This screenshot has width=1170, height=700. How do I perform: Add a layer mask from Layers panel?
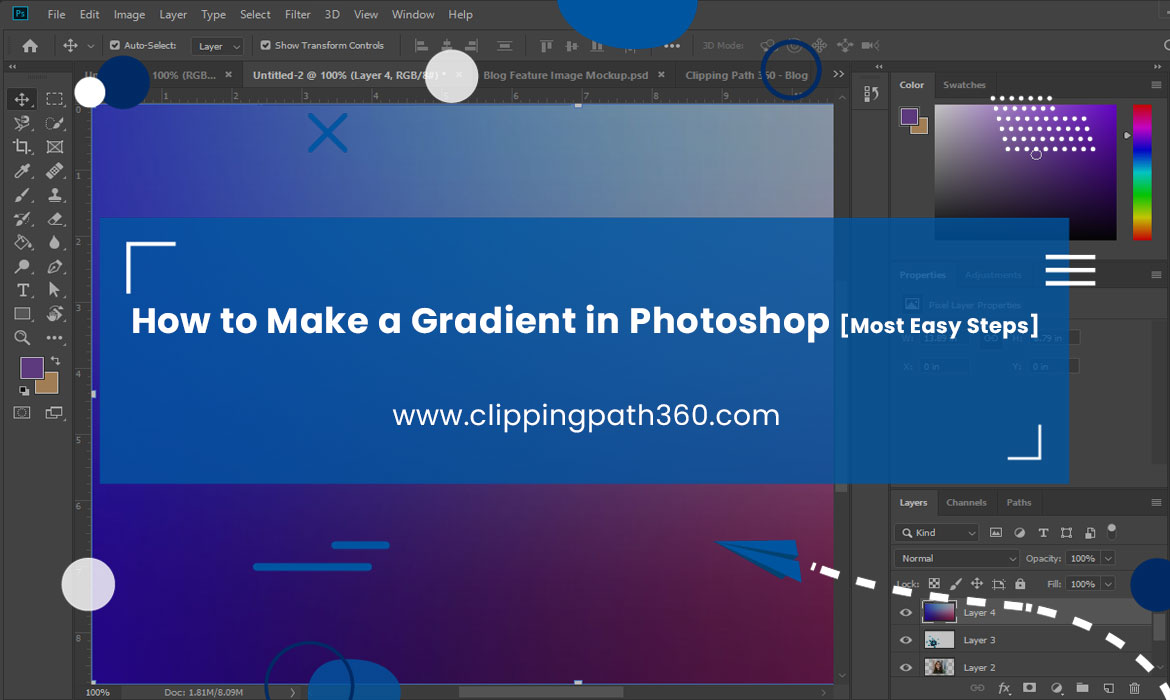point(1029,688)
